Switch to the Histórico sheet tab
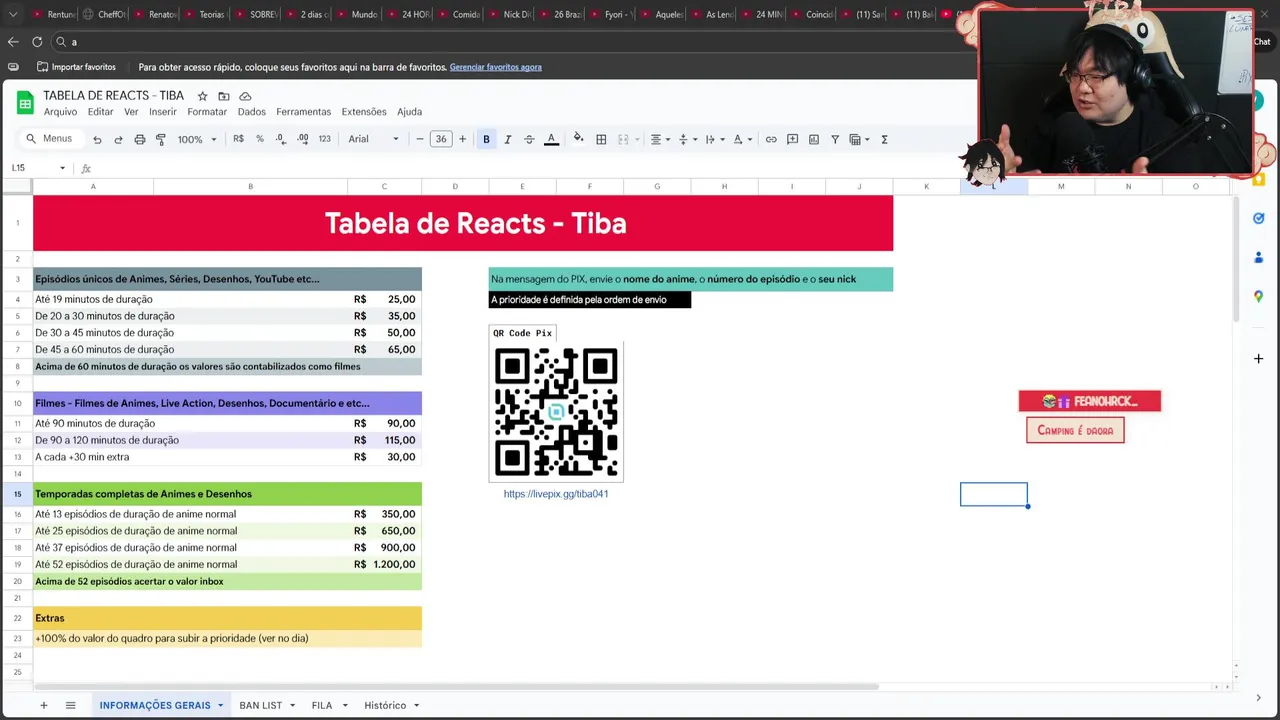1280x720 pixels. click(x=385, y=705)
